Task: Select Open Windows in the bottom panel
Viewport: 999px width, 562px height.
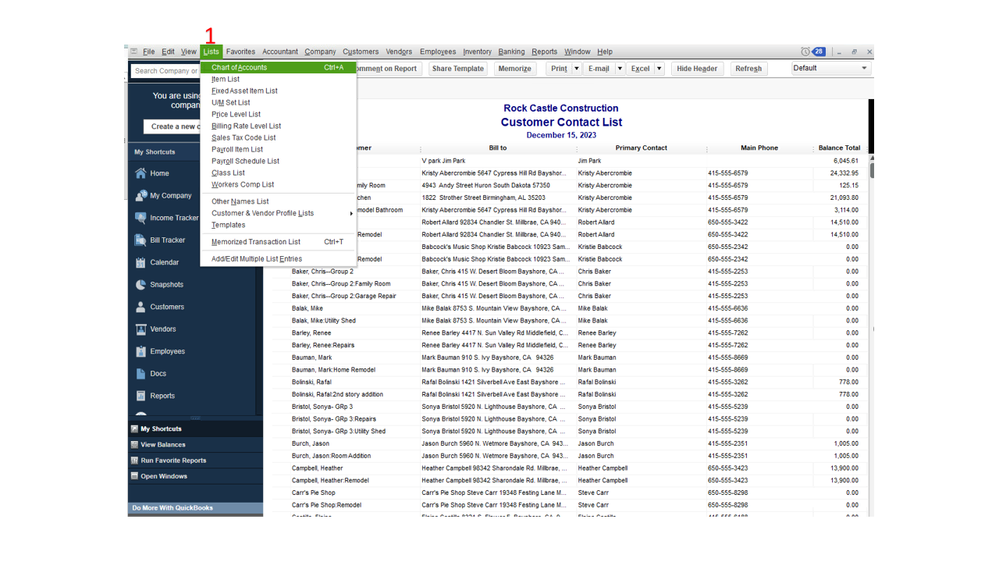Action: click(195, 477)
